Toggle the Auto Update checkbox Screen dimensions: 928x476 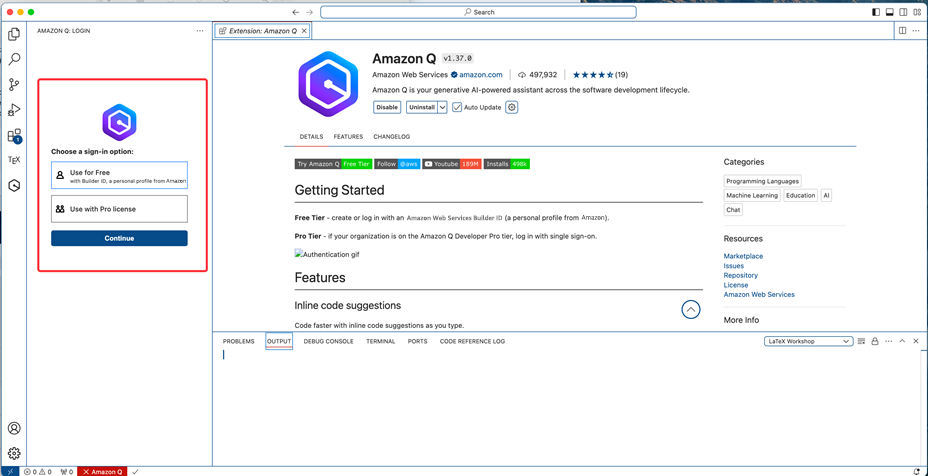(x=457, y=107)
